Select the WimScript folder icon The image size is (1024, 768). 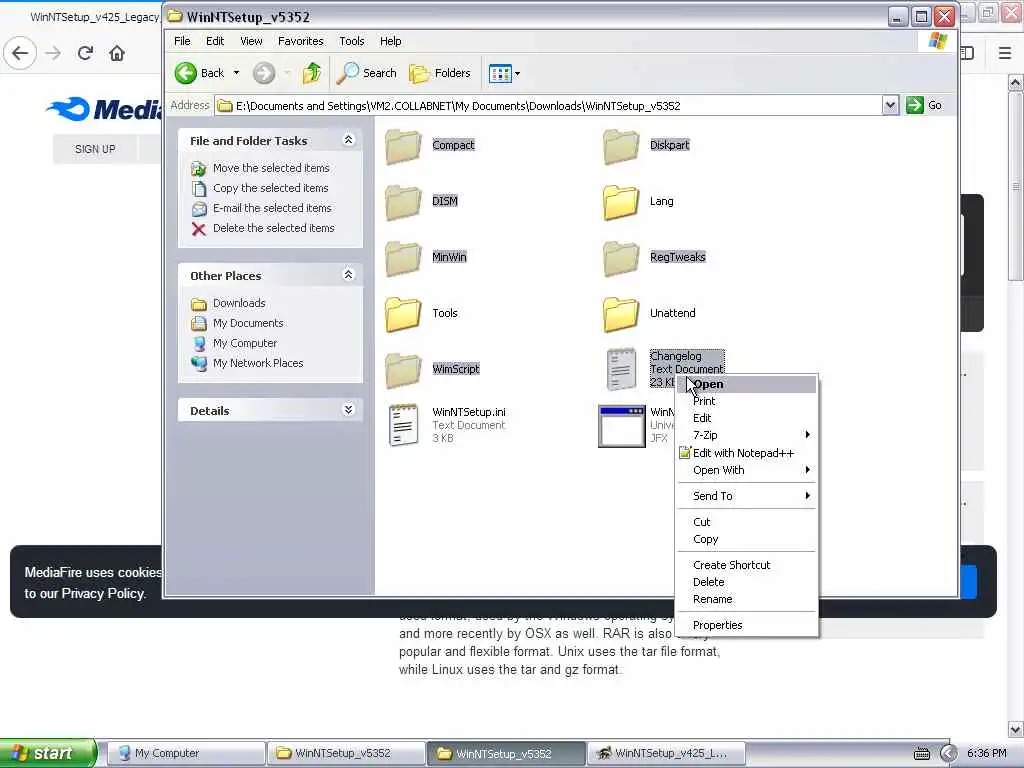coord(403,370)
